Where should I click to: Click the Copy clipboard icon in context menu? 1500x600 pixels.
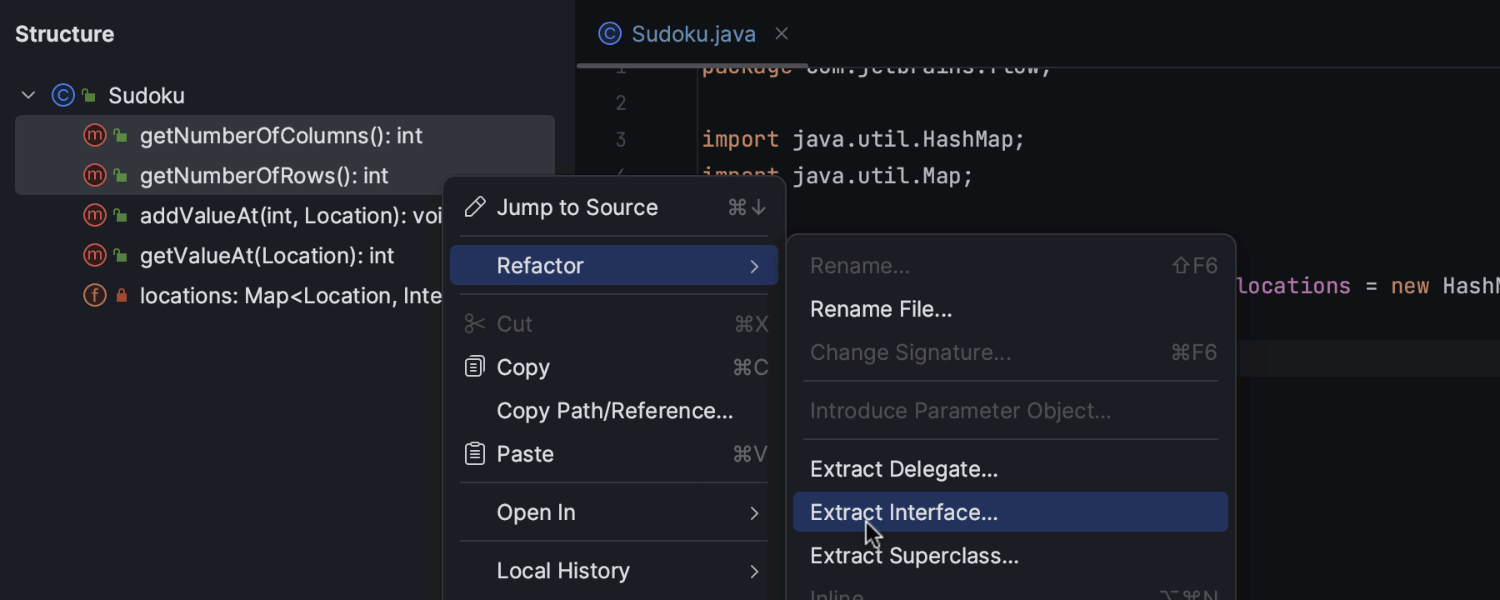coord(475,367)
